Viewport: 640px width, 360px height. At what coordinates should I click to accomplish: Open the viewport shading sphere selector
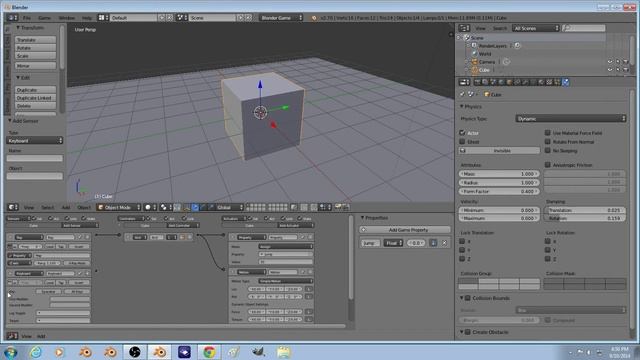click(x=150, y=207)
